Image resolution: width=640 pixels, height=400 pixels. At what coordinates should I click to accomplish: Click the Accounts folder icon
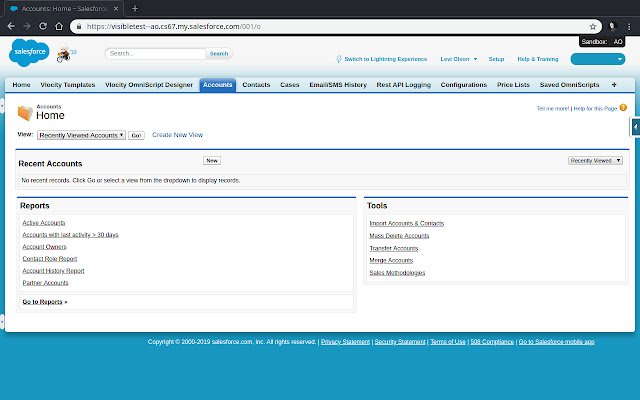(25, 113)
